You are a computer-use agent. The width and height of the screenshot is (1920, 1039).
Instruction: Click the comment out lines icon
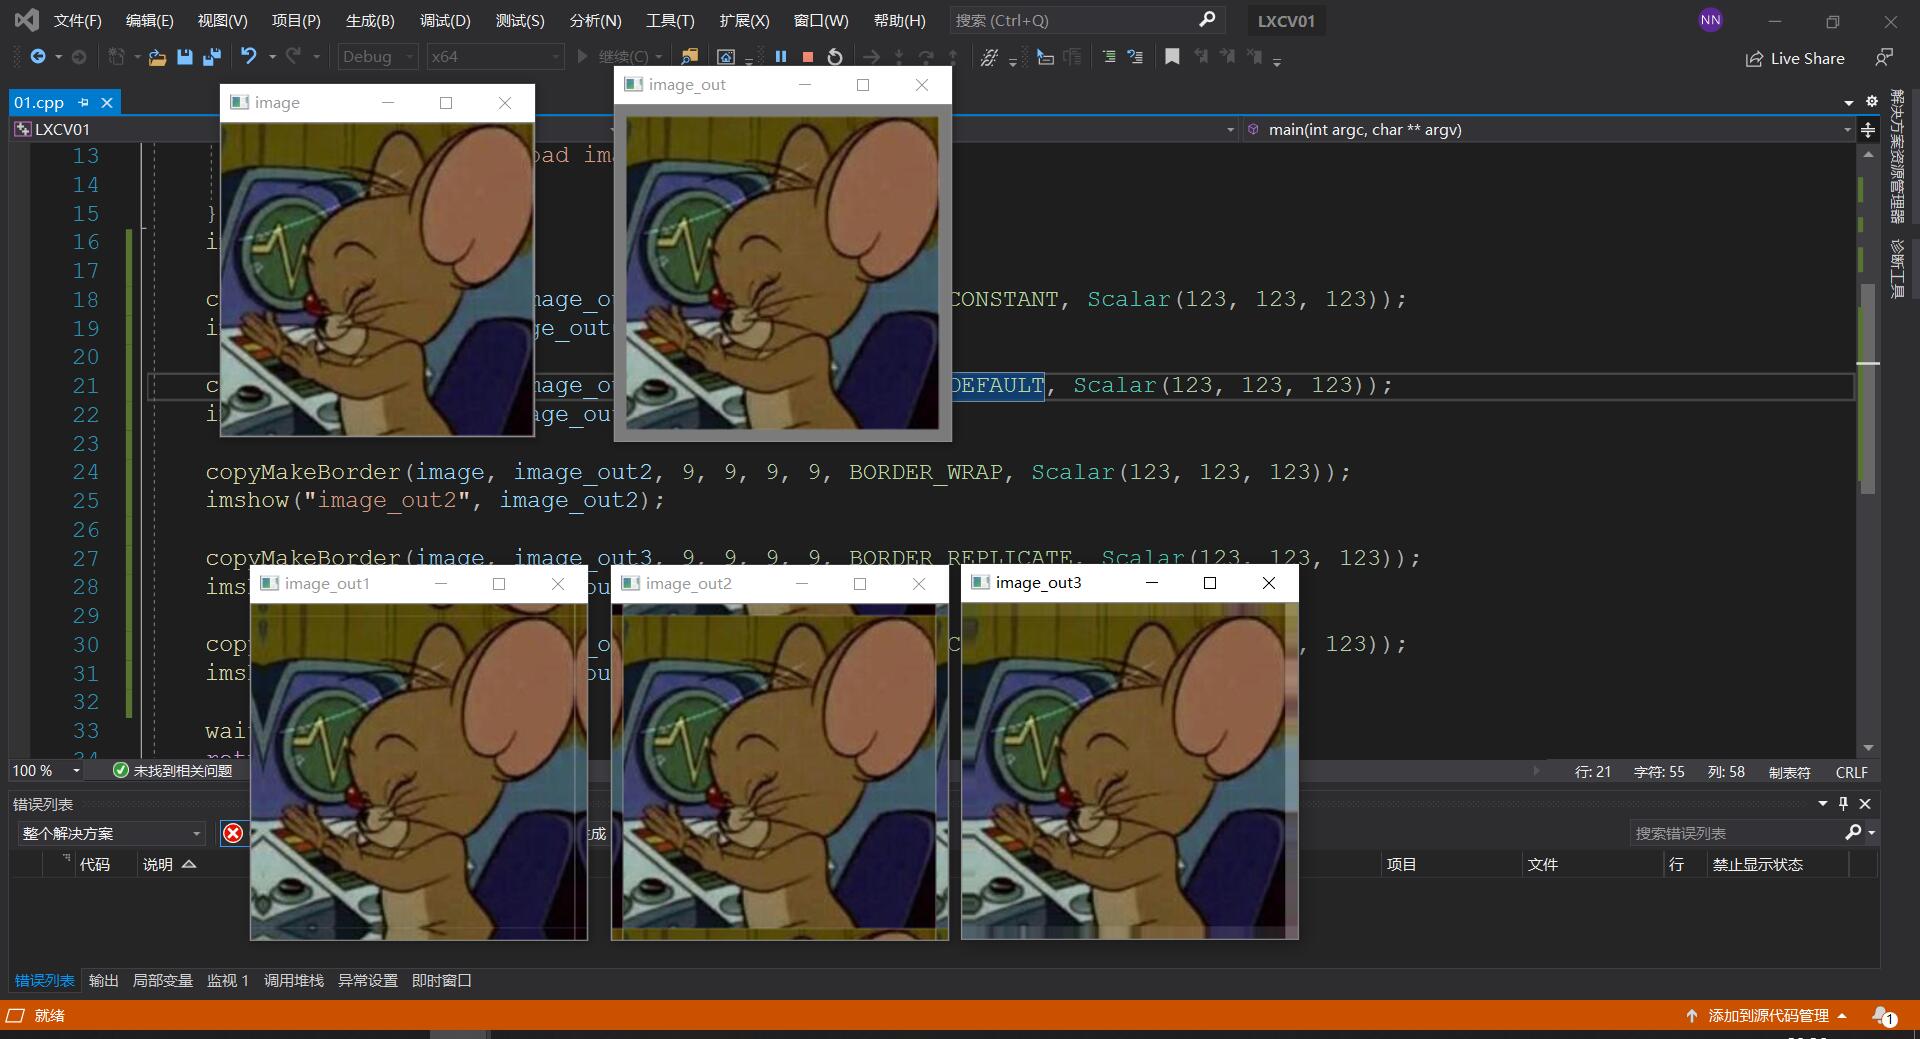click(x=1109, y=57)
